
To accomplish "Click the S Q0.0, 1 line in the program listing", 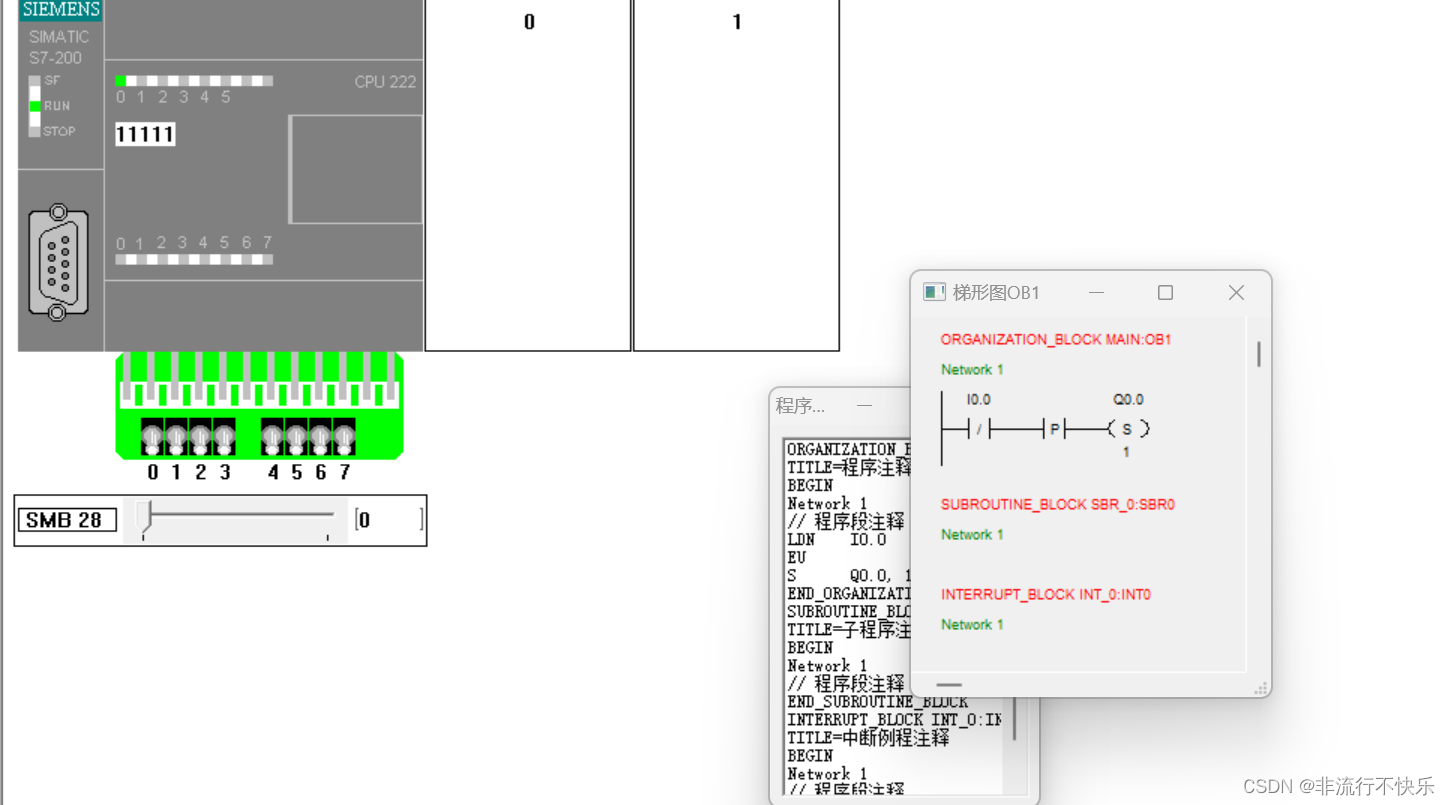I will pyautogui.click(x=849, y=576).
